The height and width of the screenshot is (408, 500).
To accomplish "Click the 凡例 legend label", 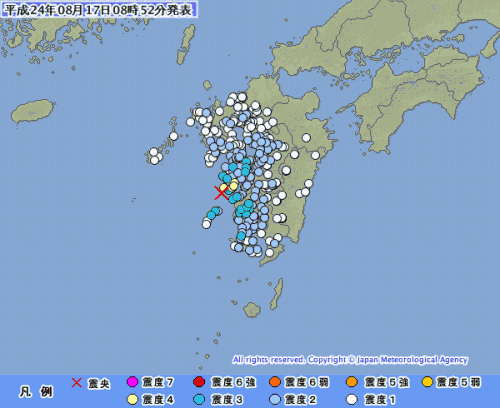I will tap(36, 391).
